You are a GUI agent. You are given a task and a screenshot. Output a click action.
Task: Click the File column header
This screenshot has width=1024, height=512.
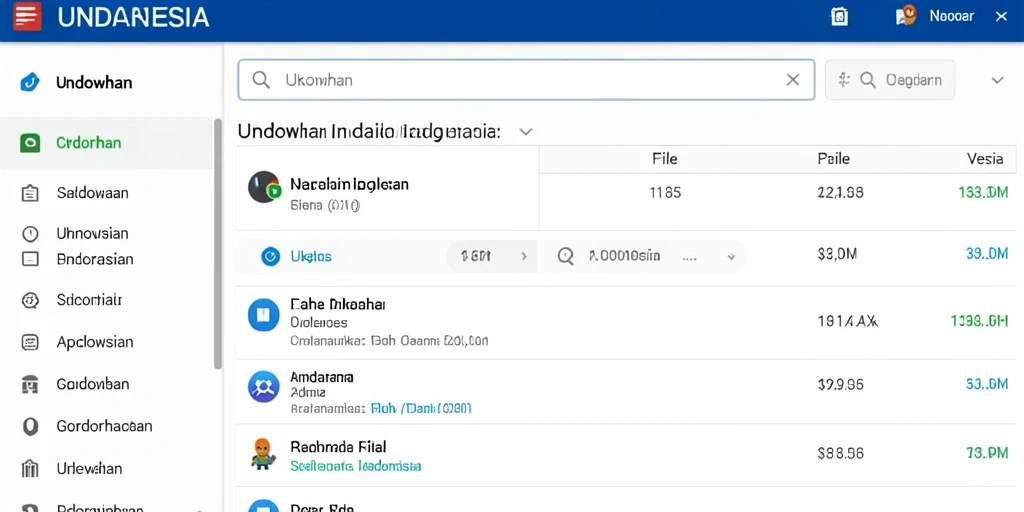pyautogui.click(x=665, y=159)
